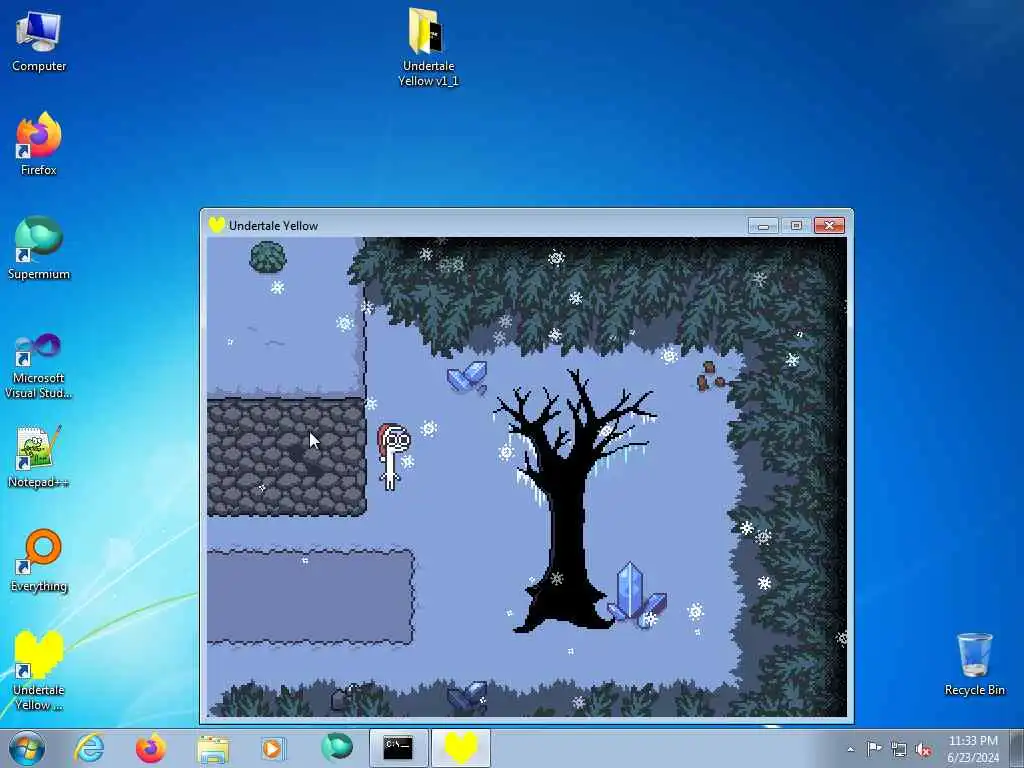Click the Undertale Yellow window title text
The width and height of the screenshot is (1024, 768).
coord(273,226)
